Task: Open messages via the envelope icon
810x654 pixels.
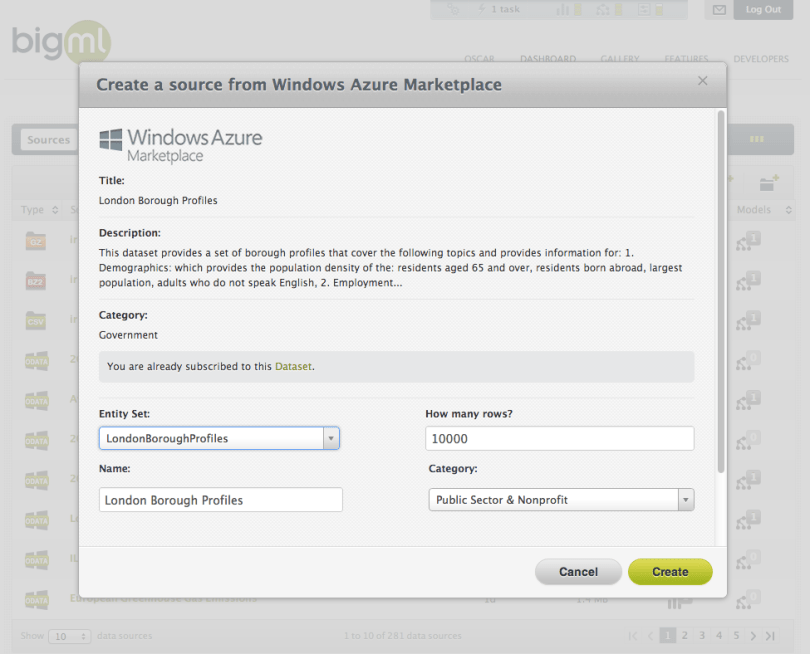Action: [718, 10]
